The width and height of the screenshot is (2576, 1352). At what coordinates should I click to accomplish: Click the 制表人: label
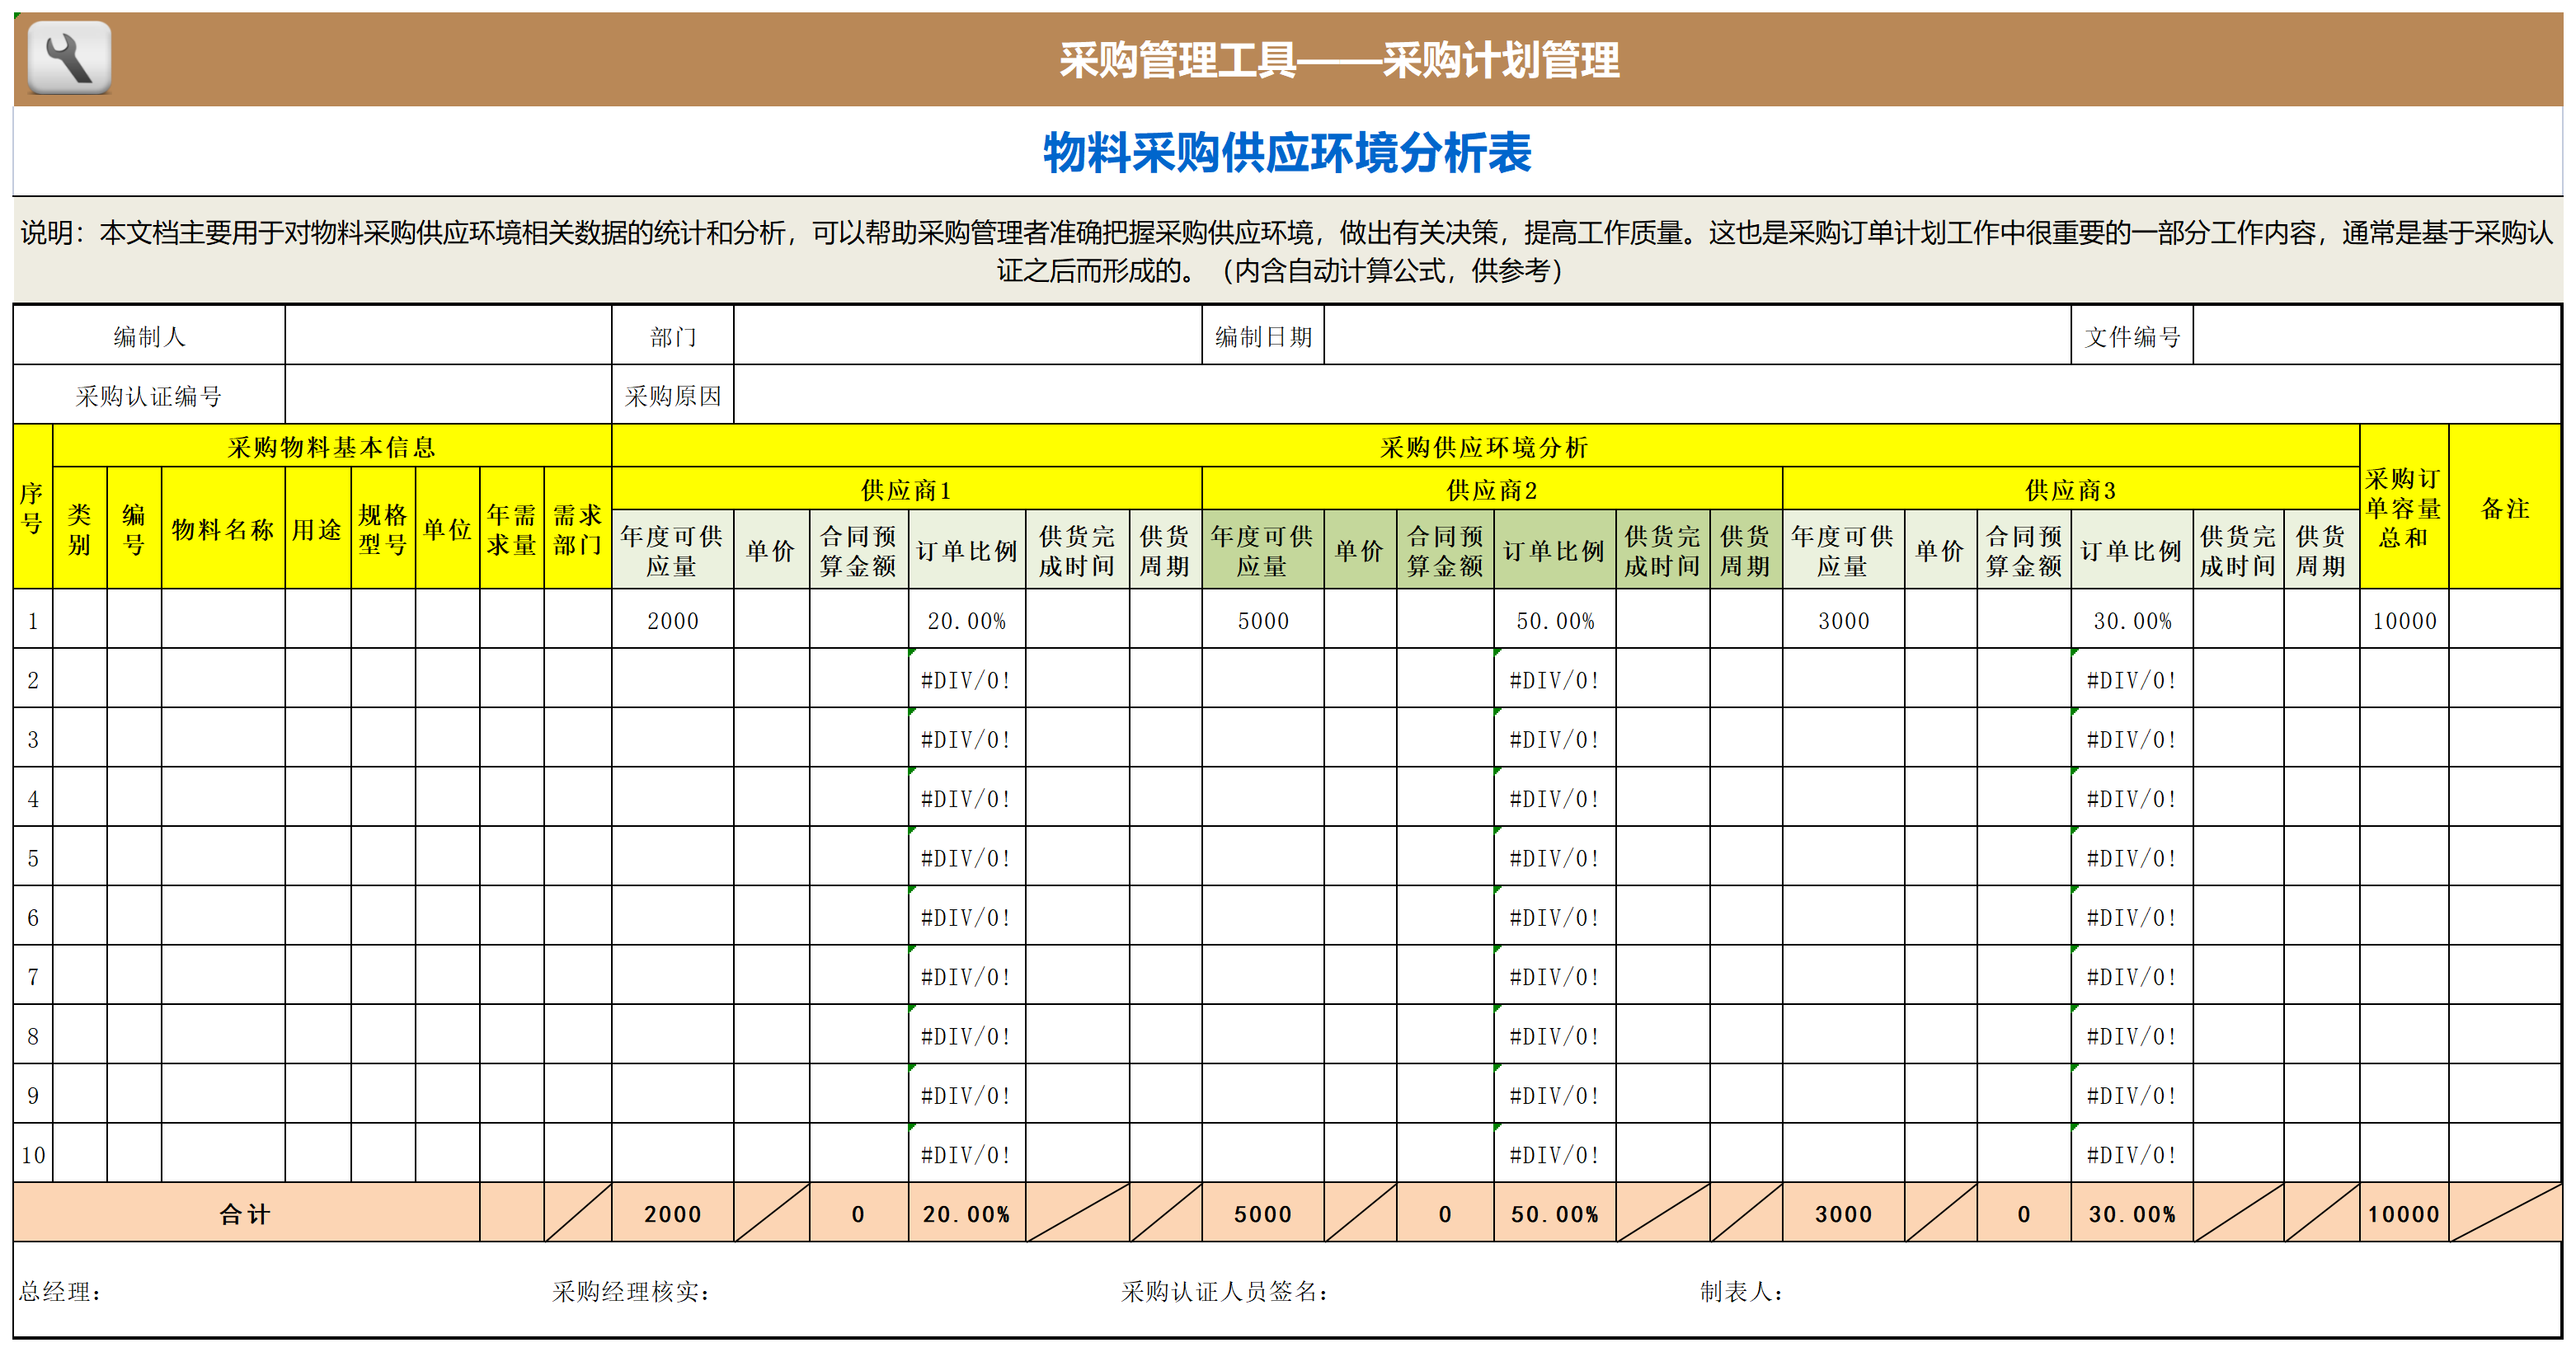click(x=1742, y=1291)
